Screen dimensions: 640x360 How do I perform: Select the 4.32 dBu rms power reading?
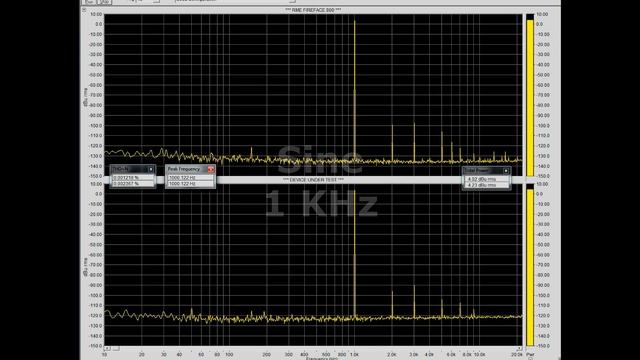(486, 179)
